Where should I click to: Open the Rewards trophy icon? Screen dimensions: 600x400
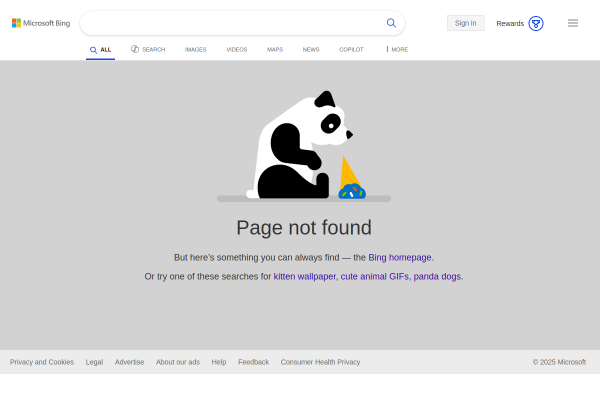tap(536, 23)
